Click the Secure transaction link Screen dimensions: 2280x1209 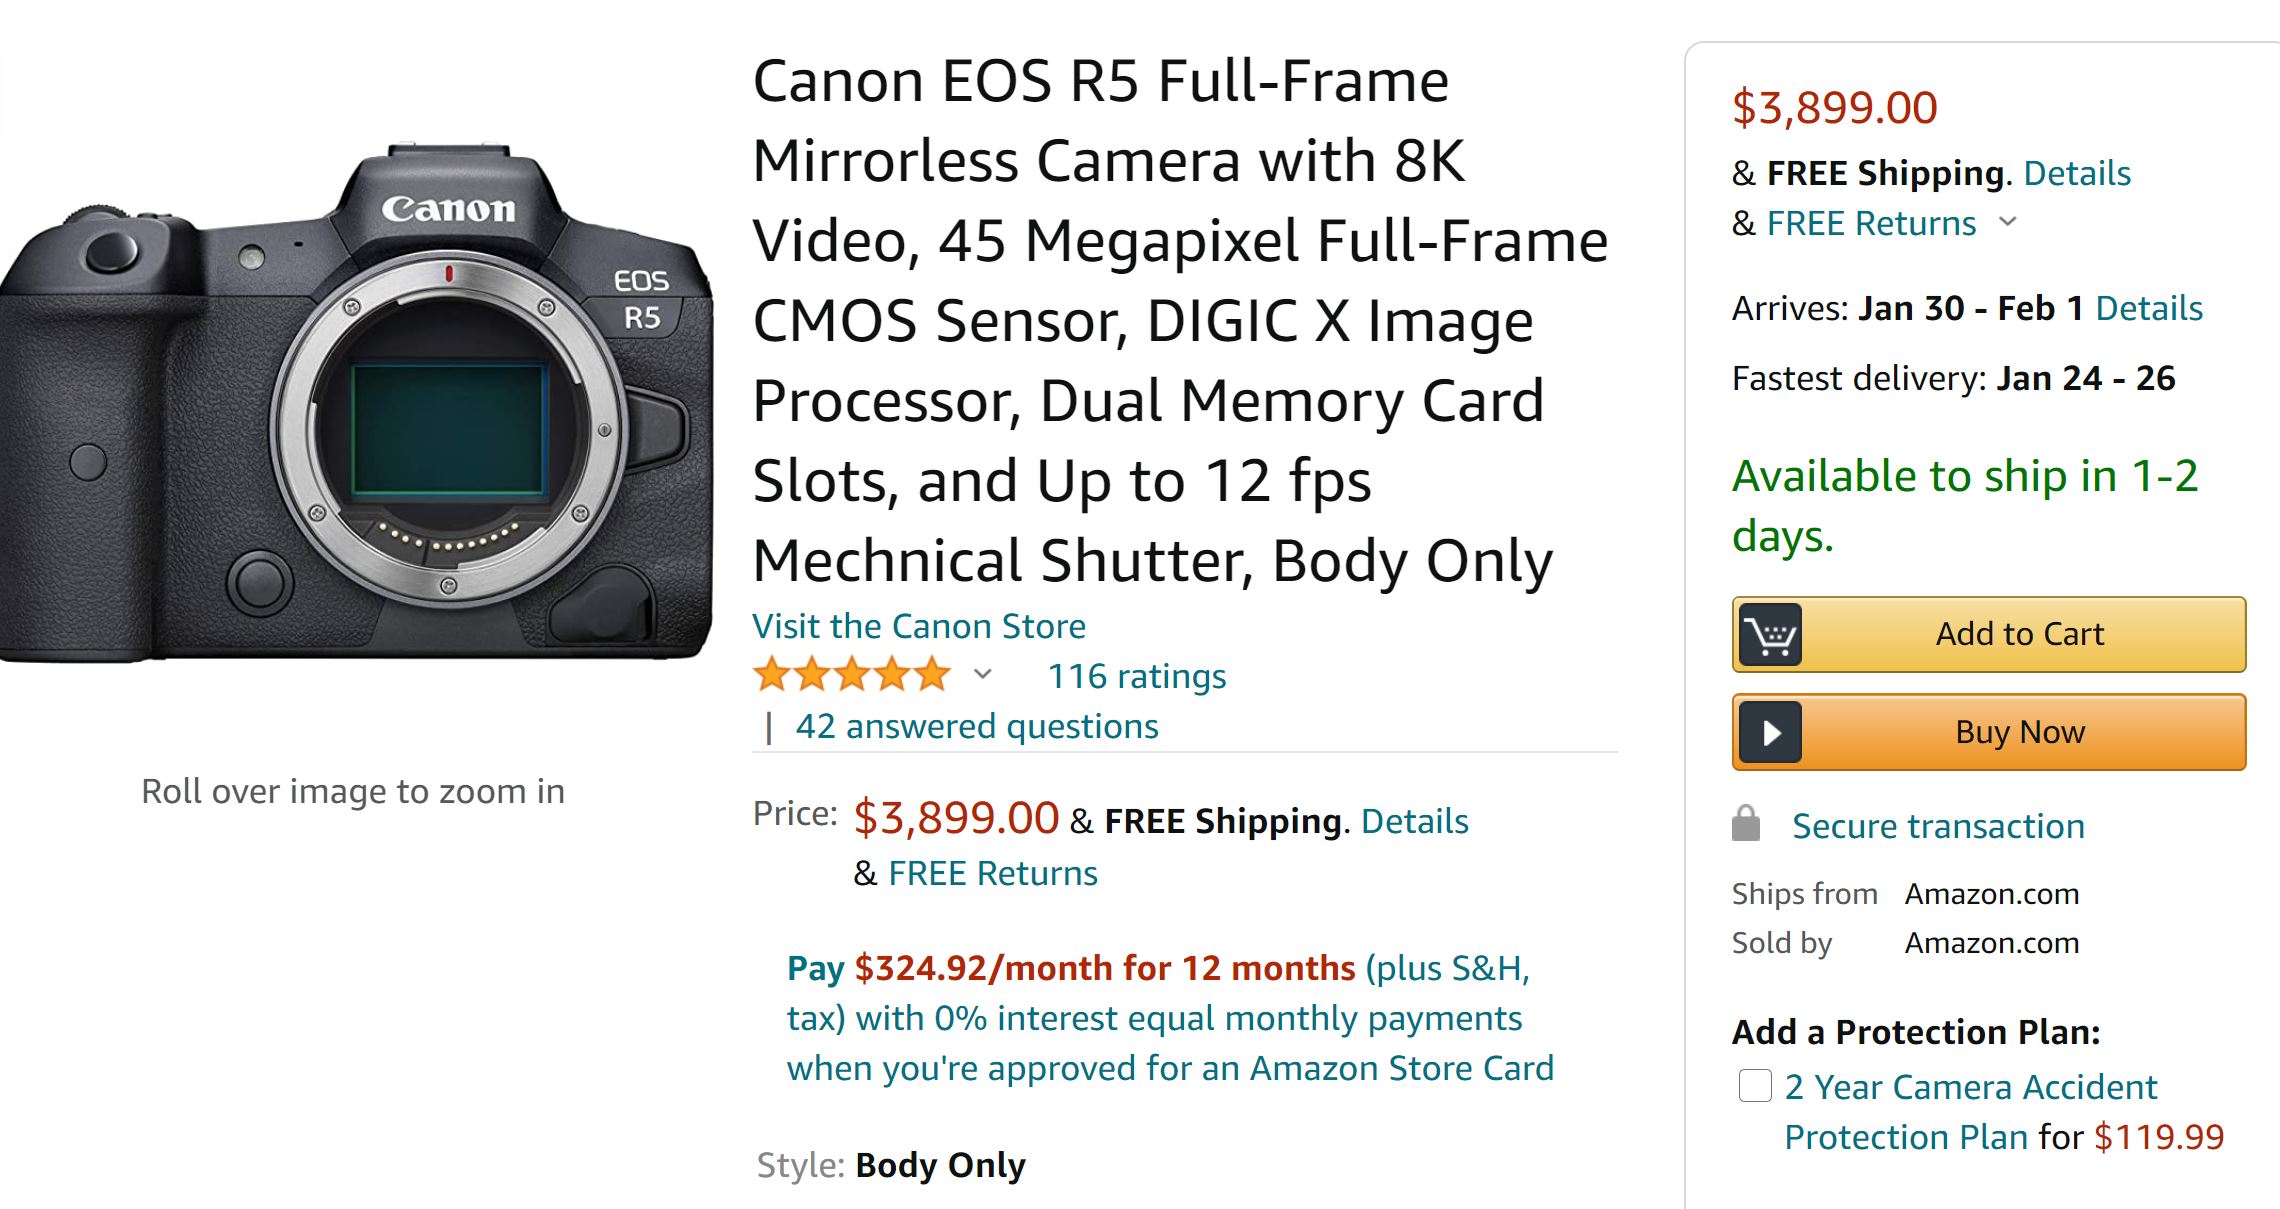click(1937, 827)
